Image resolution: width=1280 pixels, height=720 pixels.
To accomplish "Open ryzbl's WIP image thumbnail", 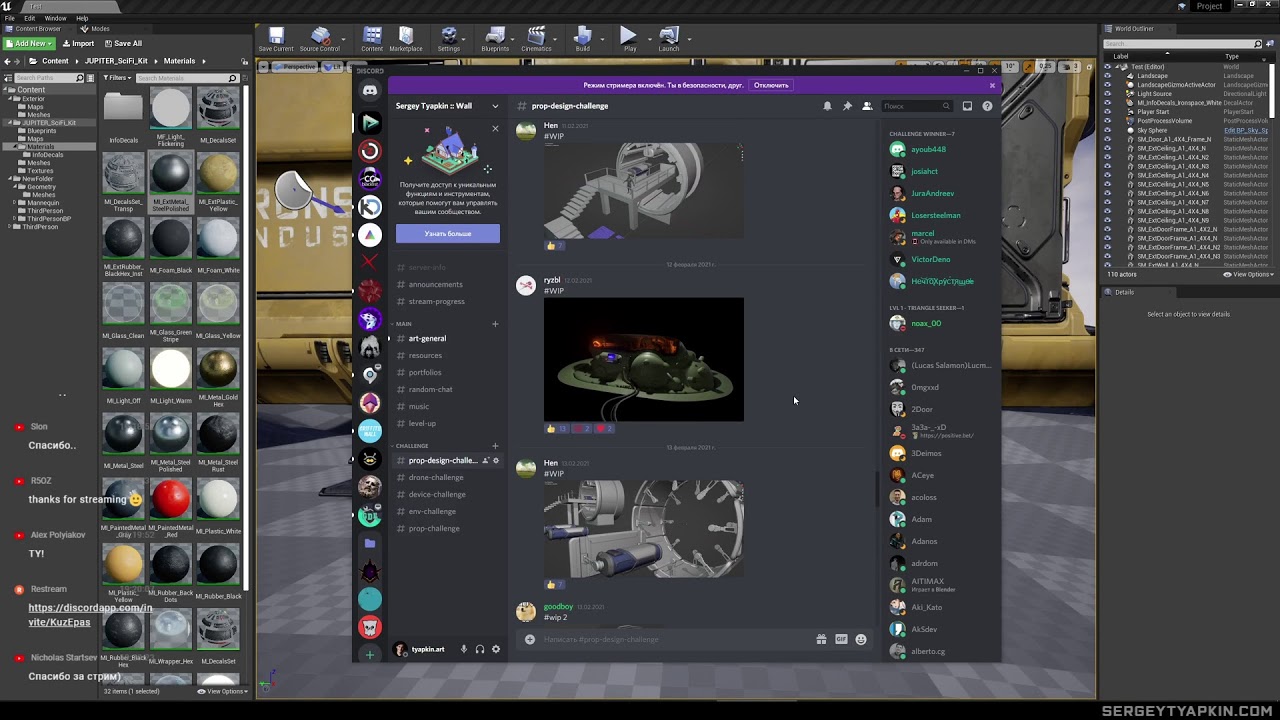I will [644, 360].
